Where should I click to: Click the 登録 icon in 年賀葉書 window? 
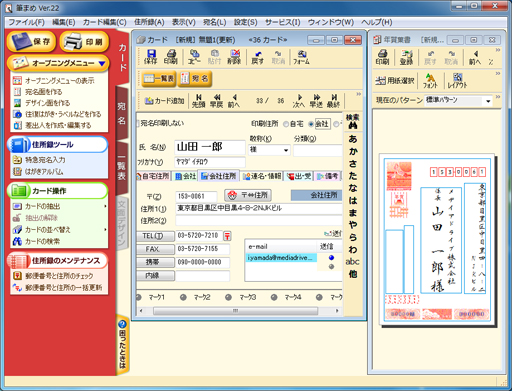[406, 57]
